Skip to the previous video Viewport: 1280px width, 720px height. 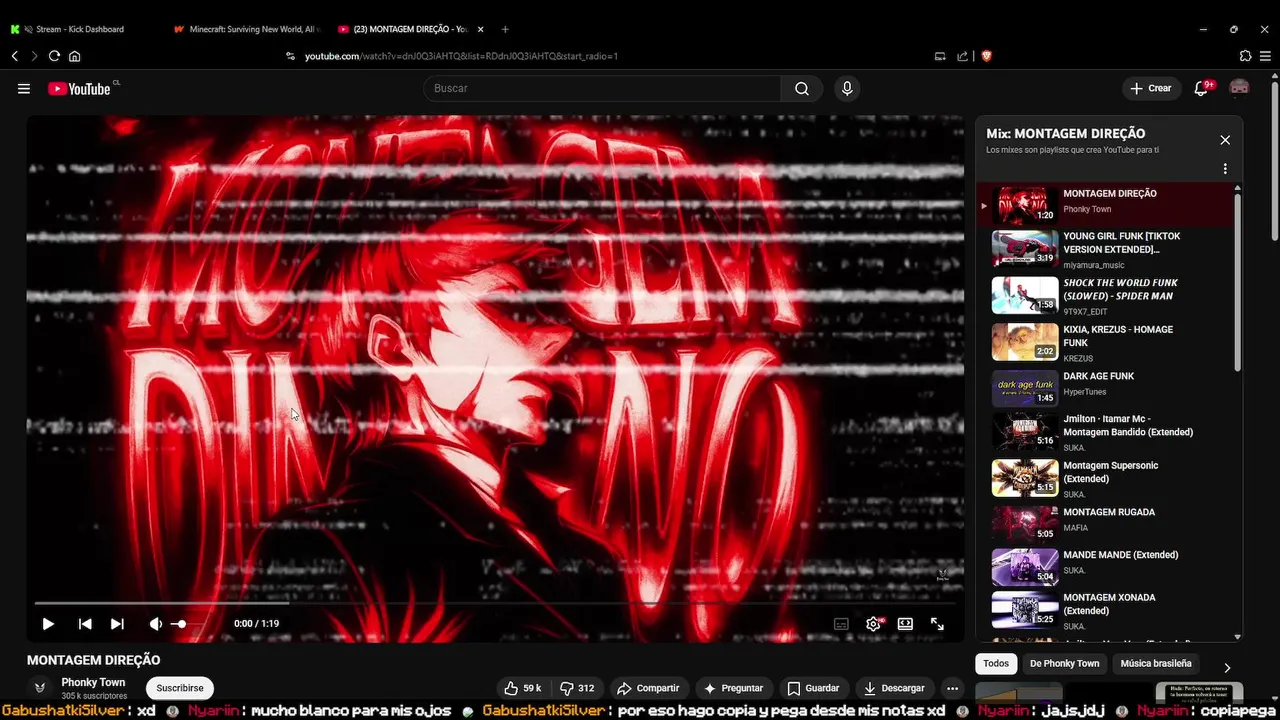tap(85, 623)
